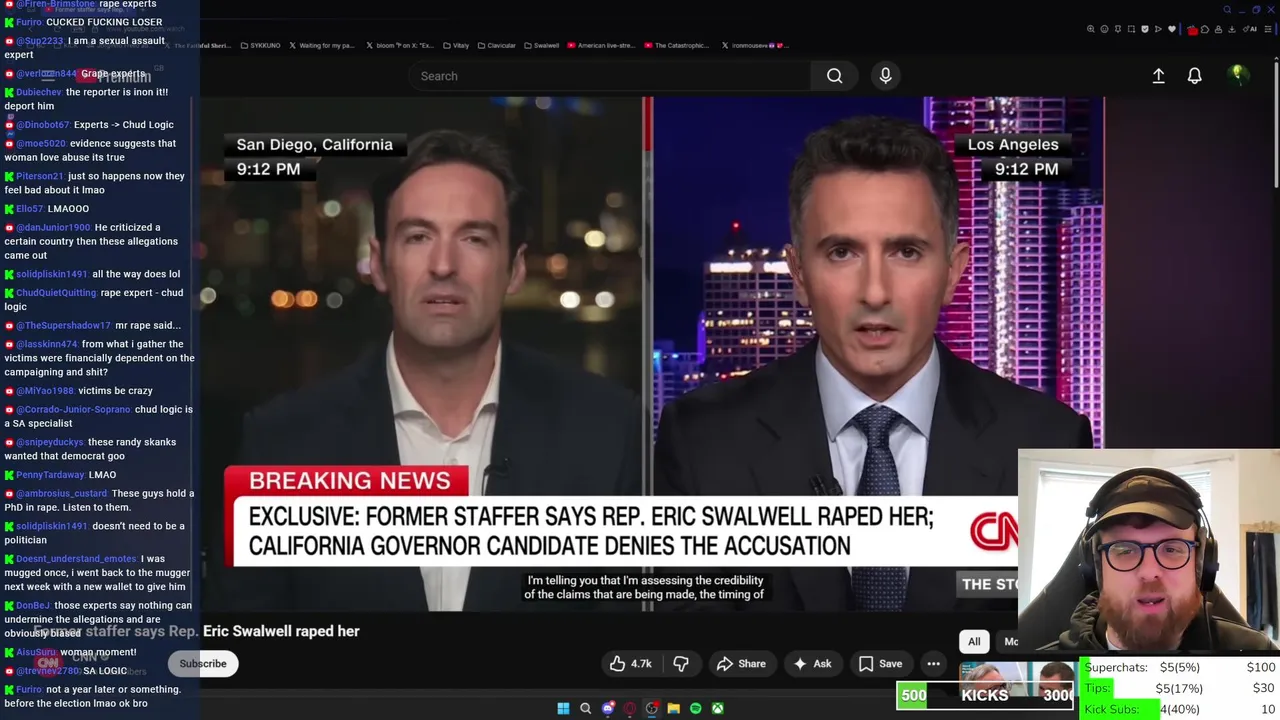
Task: Click chat username DonBeJ
Action: [33, 606]
